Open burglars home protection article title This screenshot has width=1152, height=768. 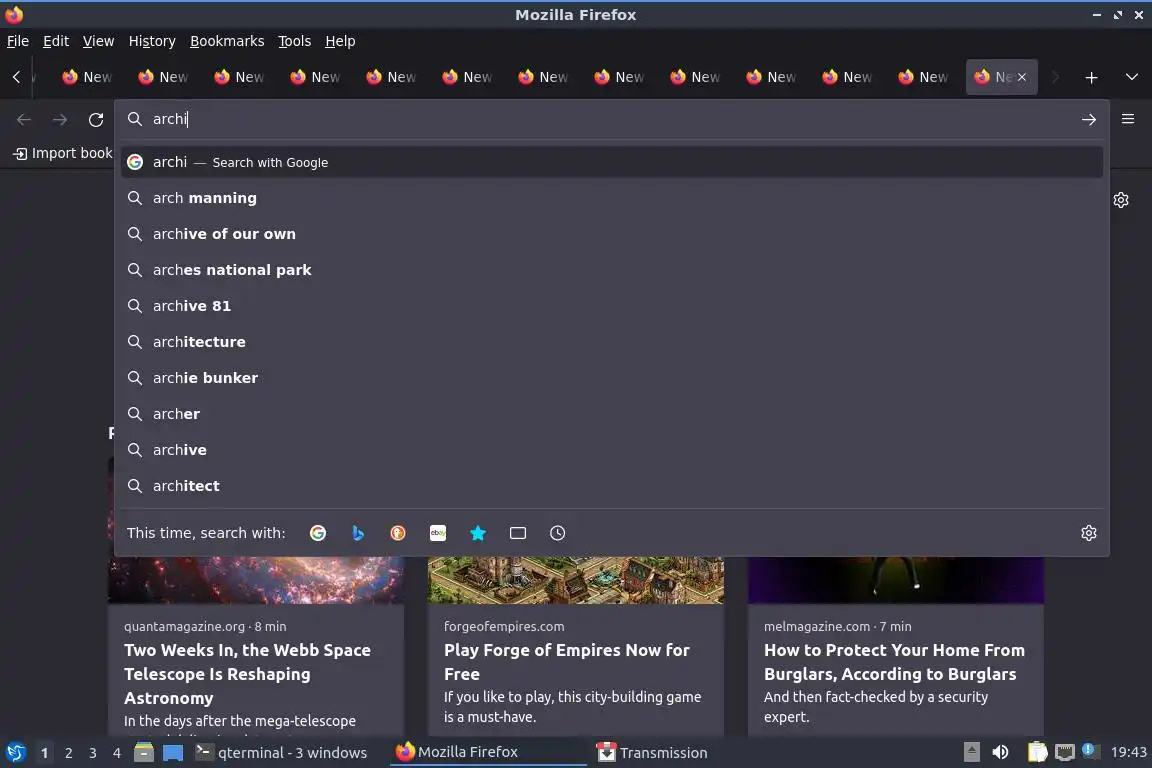click(x=894, y=661)
